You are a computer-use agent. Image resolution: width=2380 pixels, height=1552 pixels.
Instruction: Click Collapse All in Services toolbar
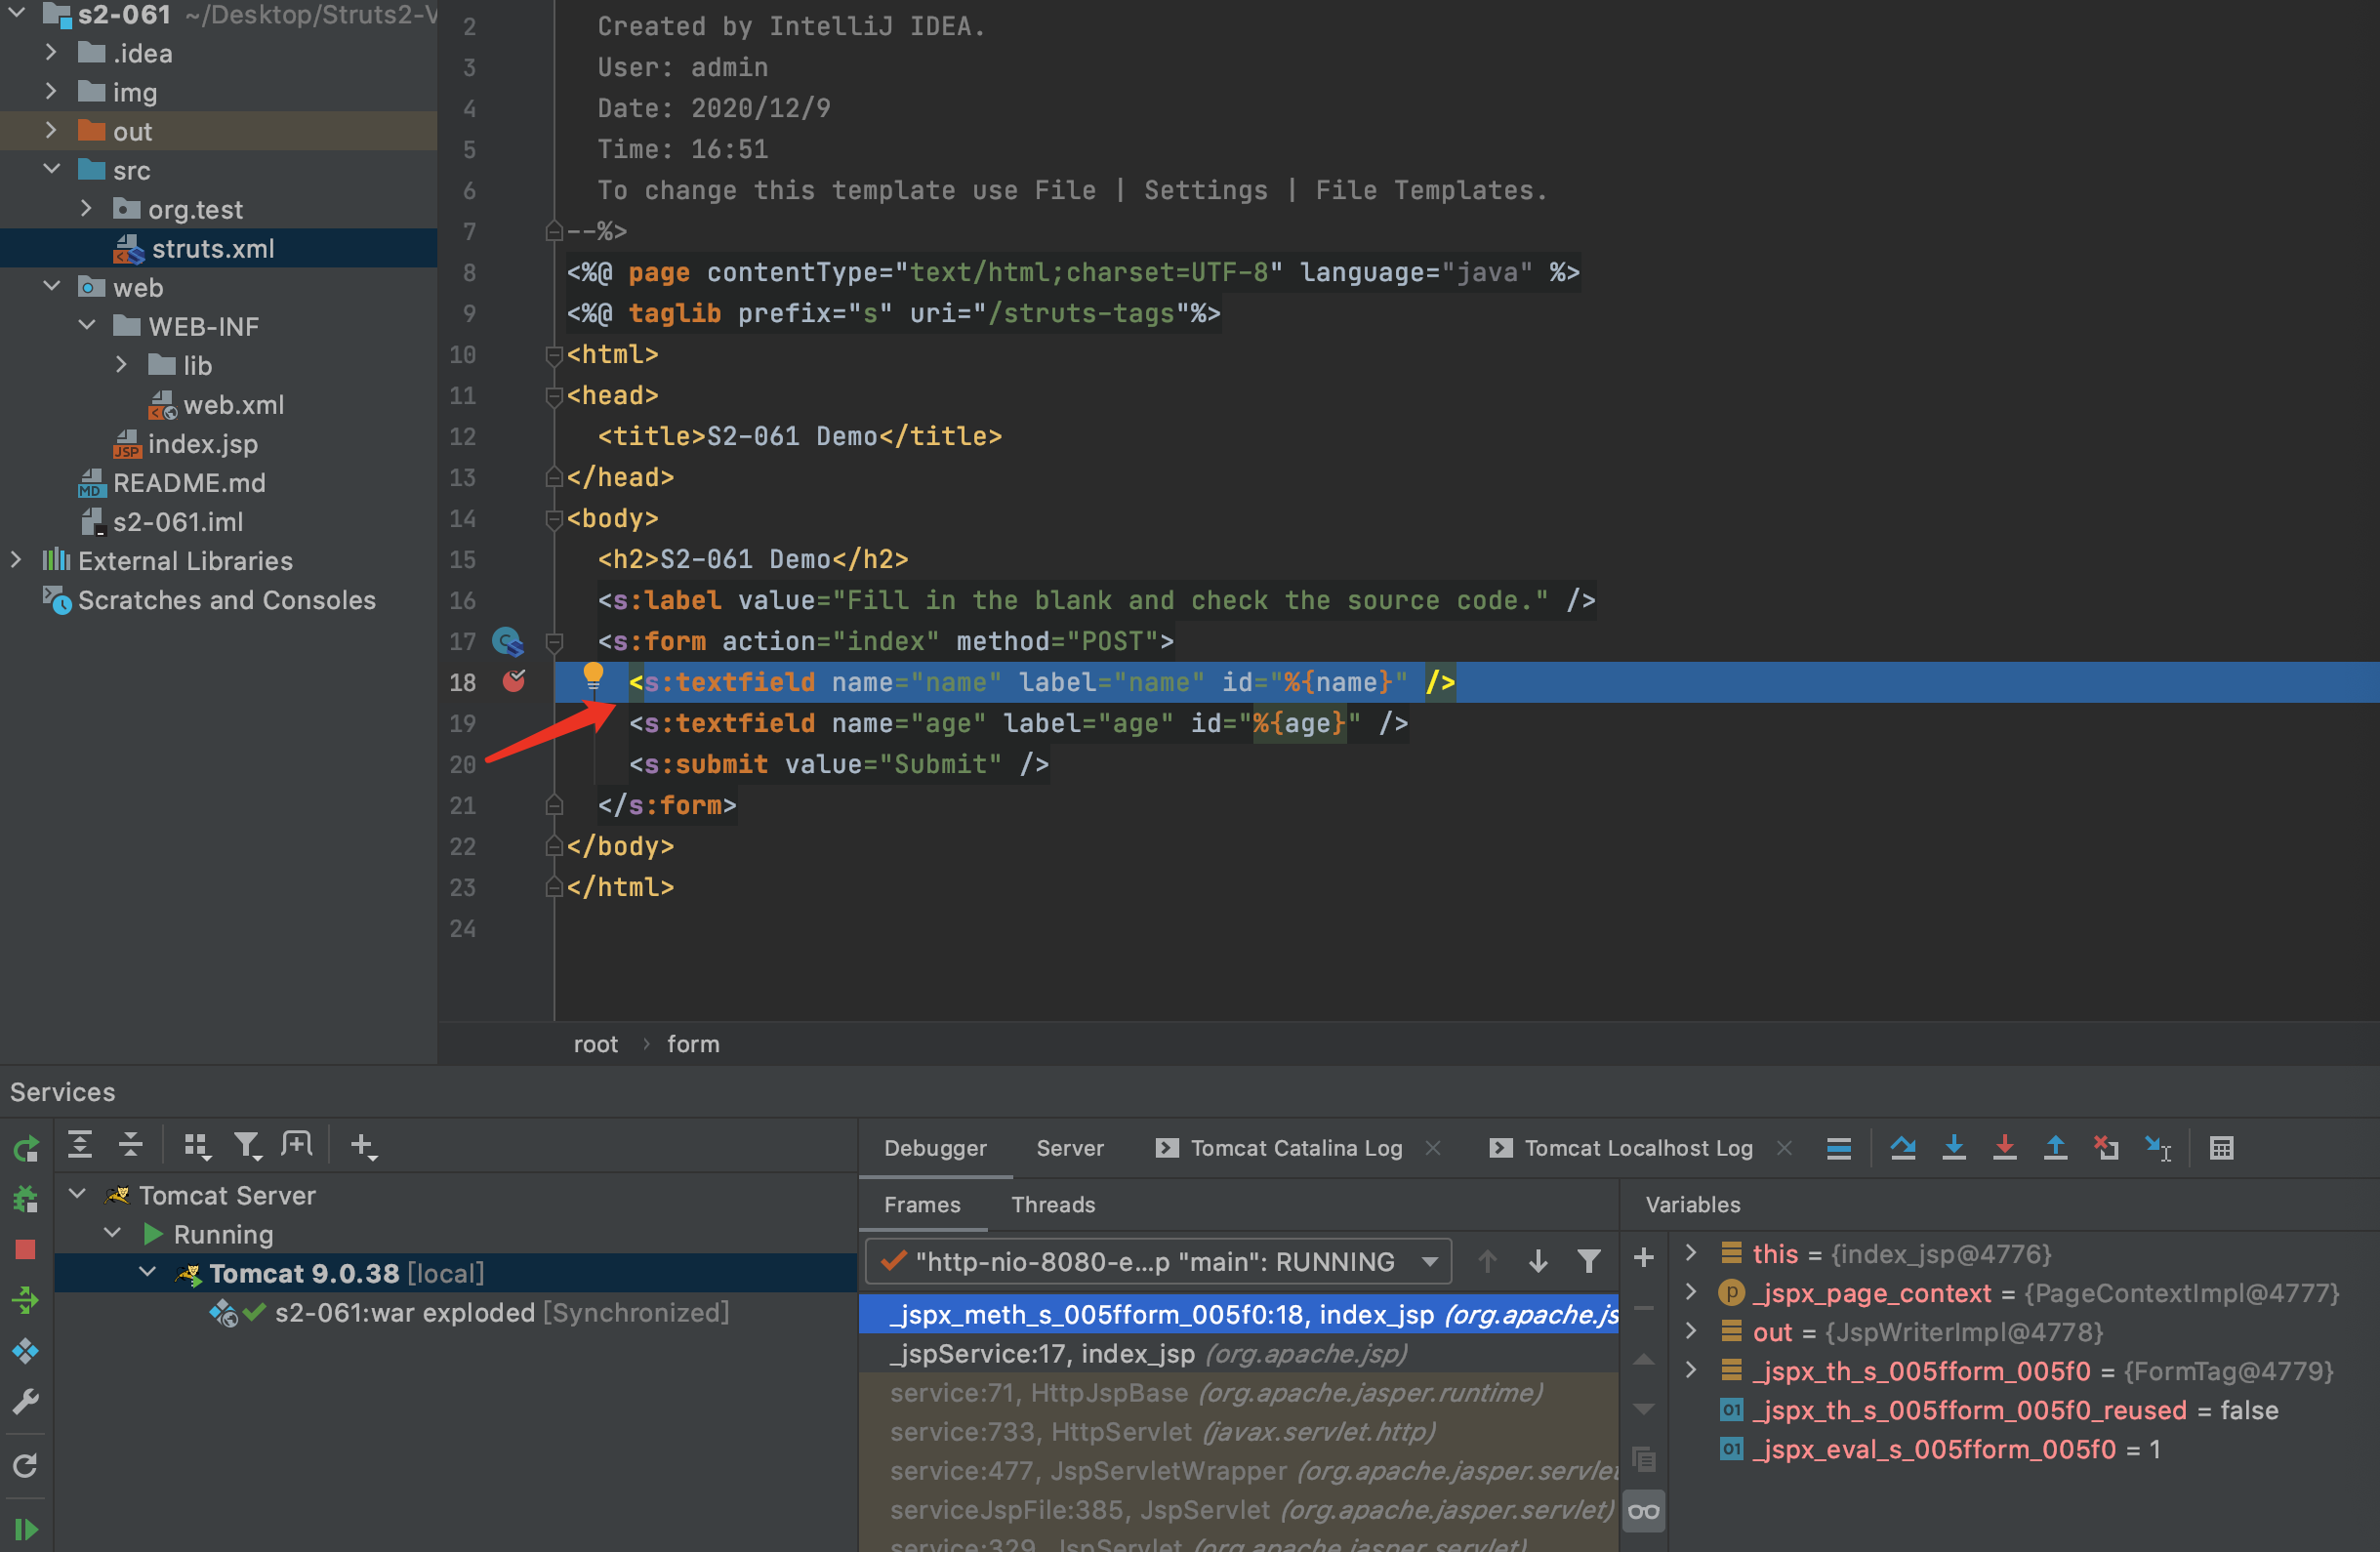[x=131, y=1145]
